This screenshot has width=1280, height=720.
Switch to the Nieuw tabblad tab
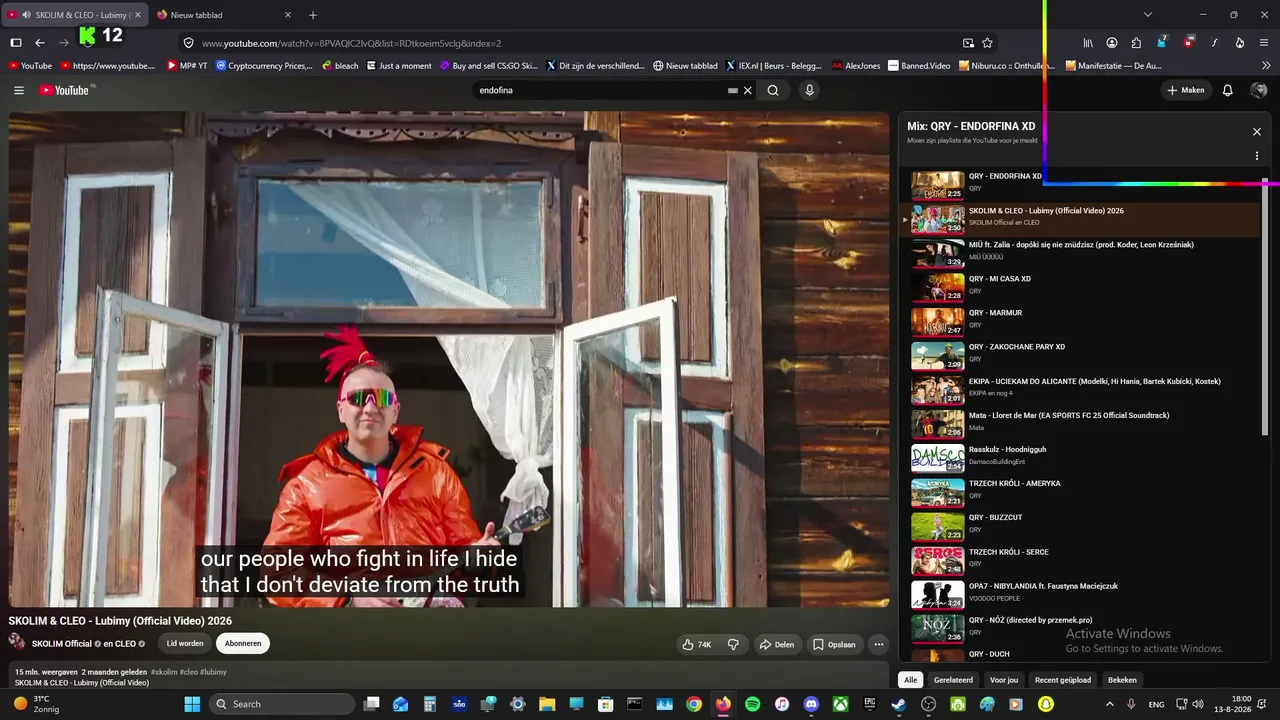[x=224, y=15]
